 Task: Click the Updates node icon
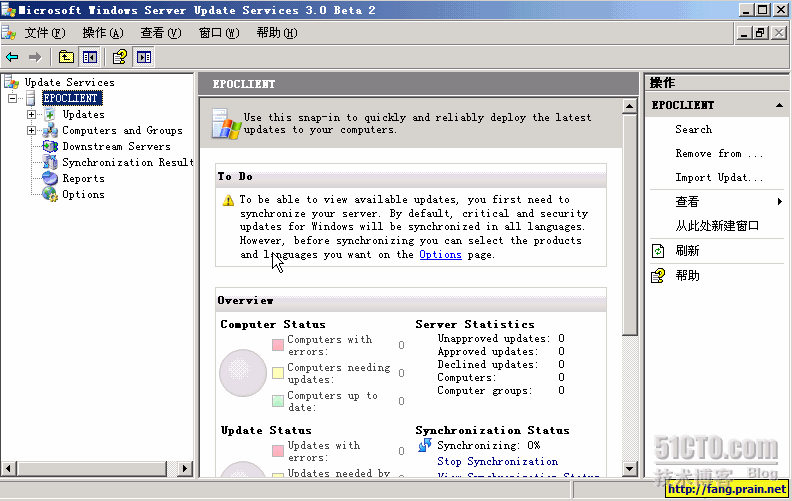(x=50, y=115)
